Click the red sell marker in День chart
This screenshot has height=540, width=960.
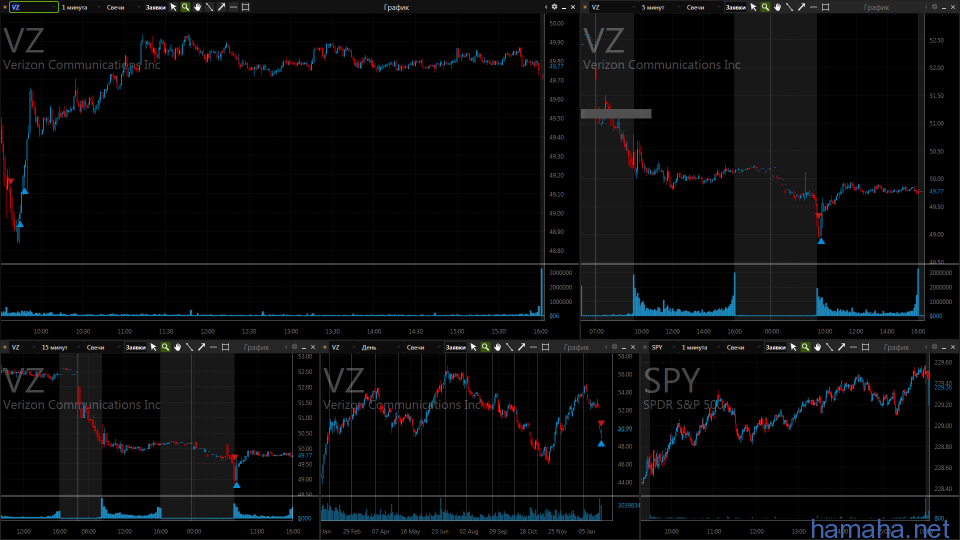coord(601,424)
